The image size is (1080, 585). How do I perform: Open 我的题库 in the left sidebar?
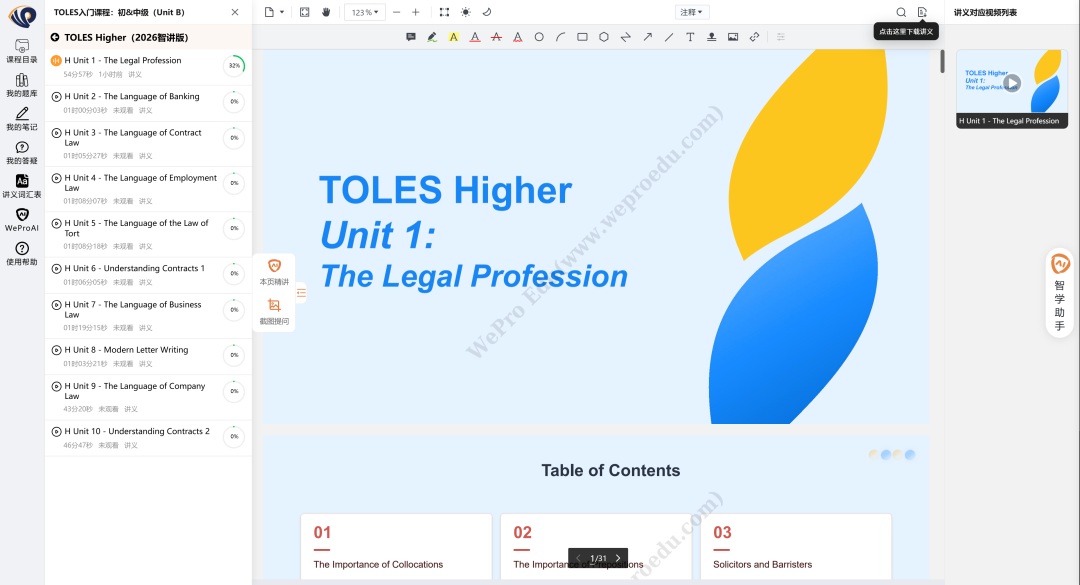tap(21, 85)
